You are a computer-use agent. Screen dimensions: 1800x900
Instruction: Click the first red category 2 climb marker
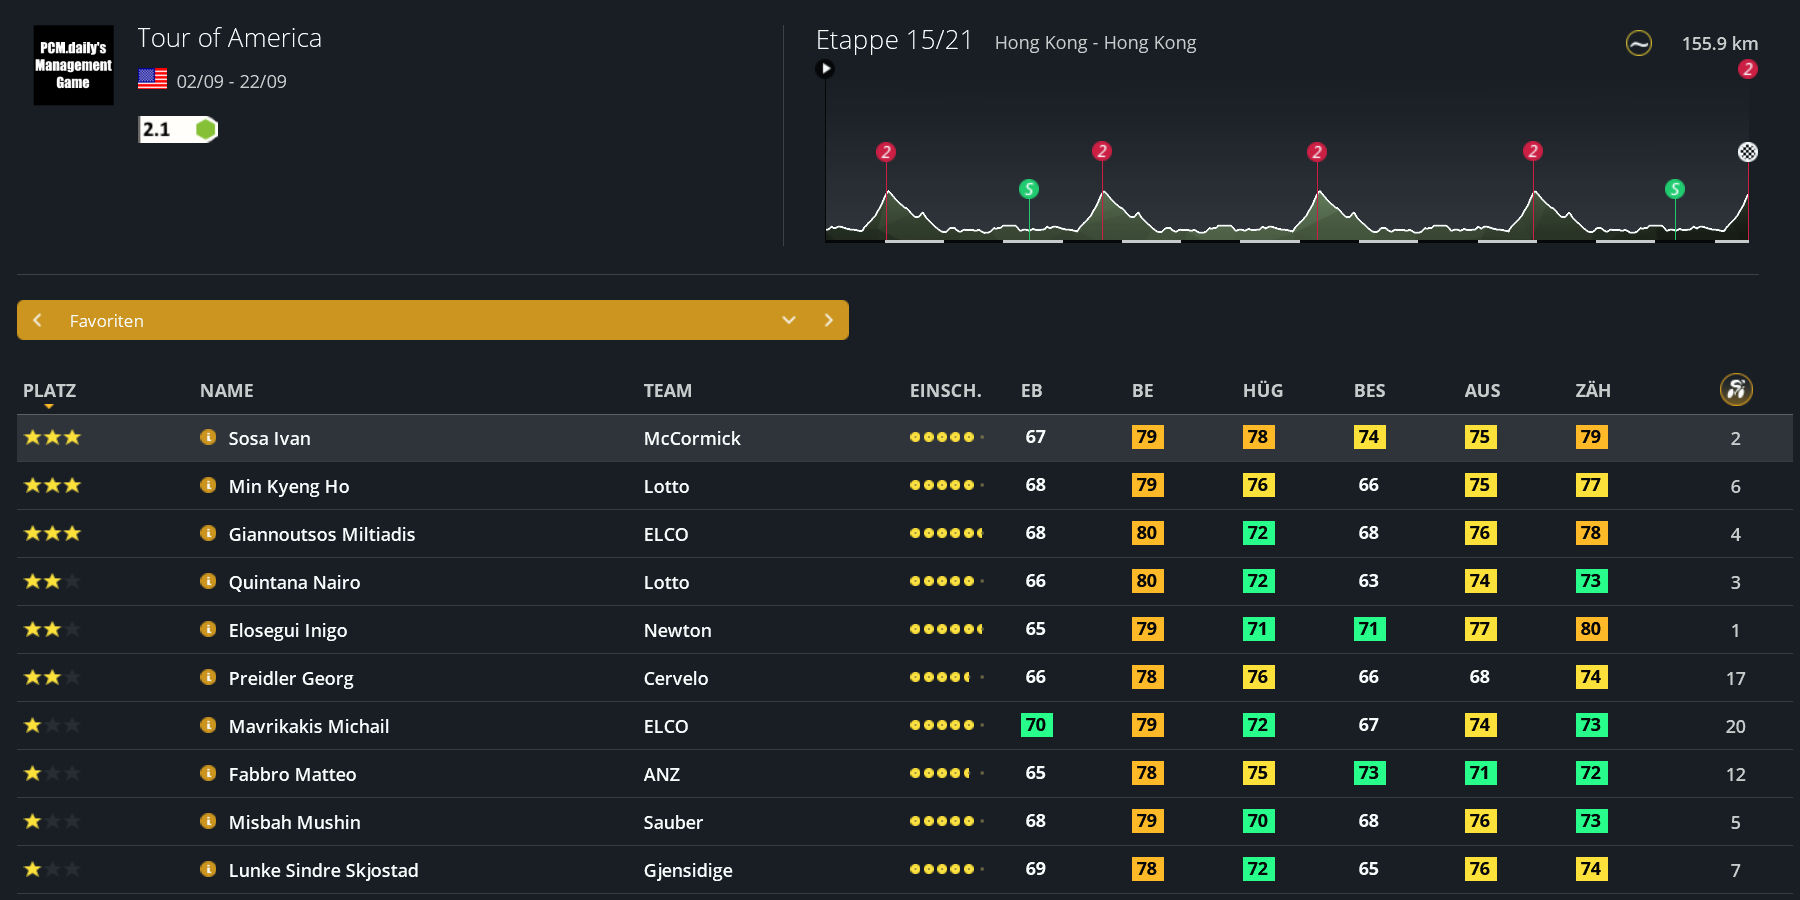pos(885,152)
